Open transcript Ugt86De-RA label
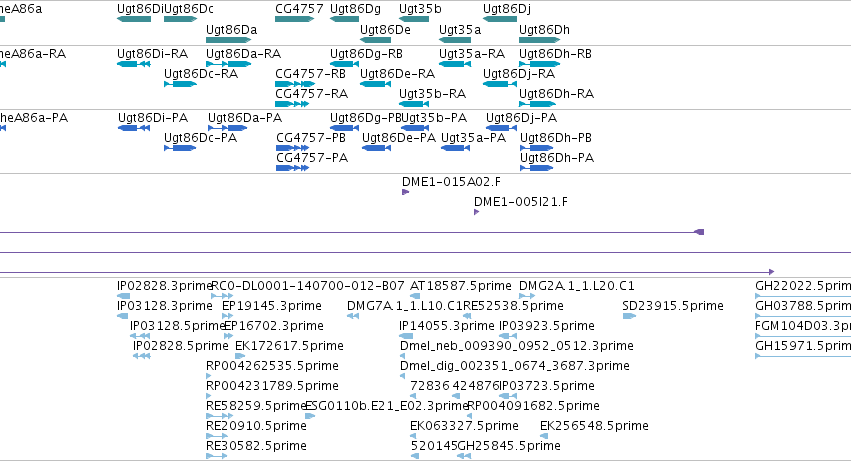851x461 pixels. click(x=398, y=73)
